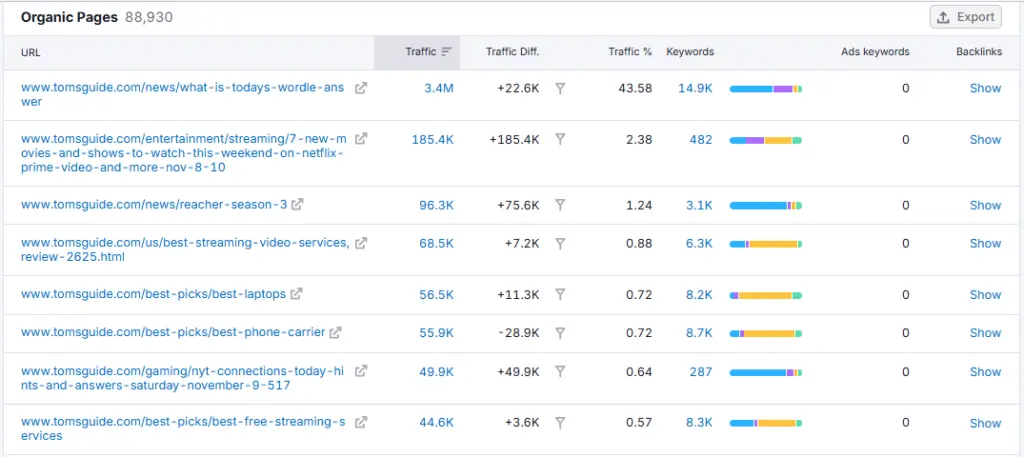
Task: Click the Backlinks column header
Action: pyautogui.click(x=978, y=52)
